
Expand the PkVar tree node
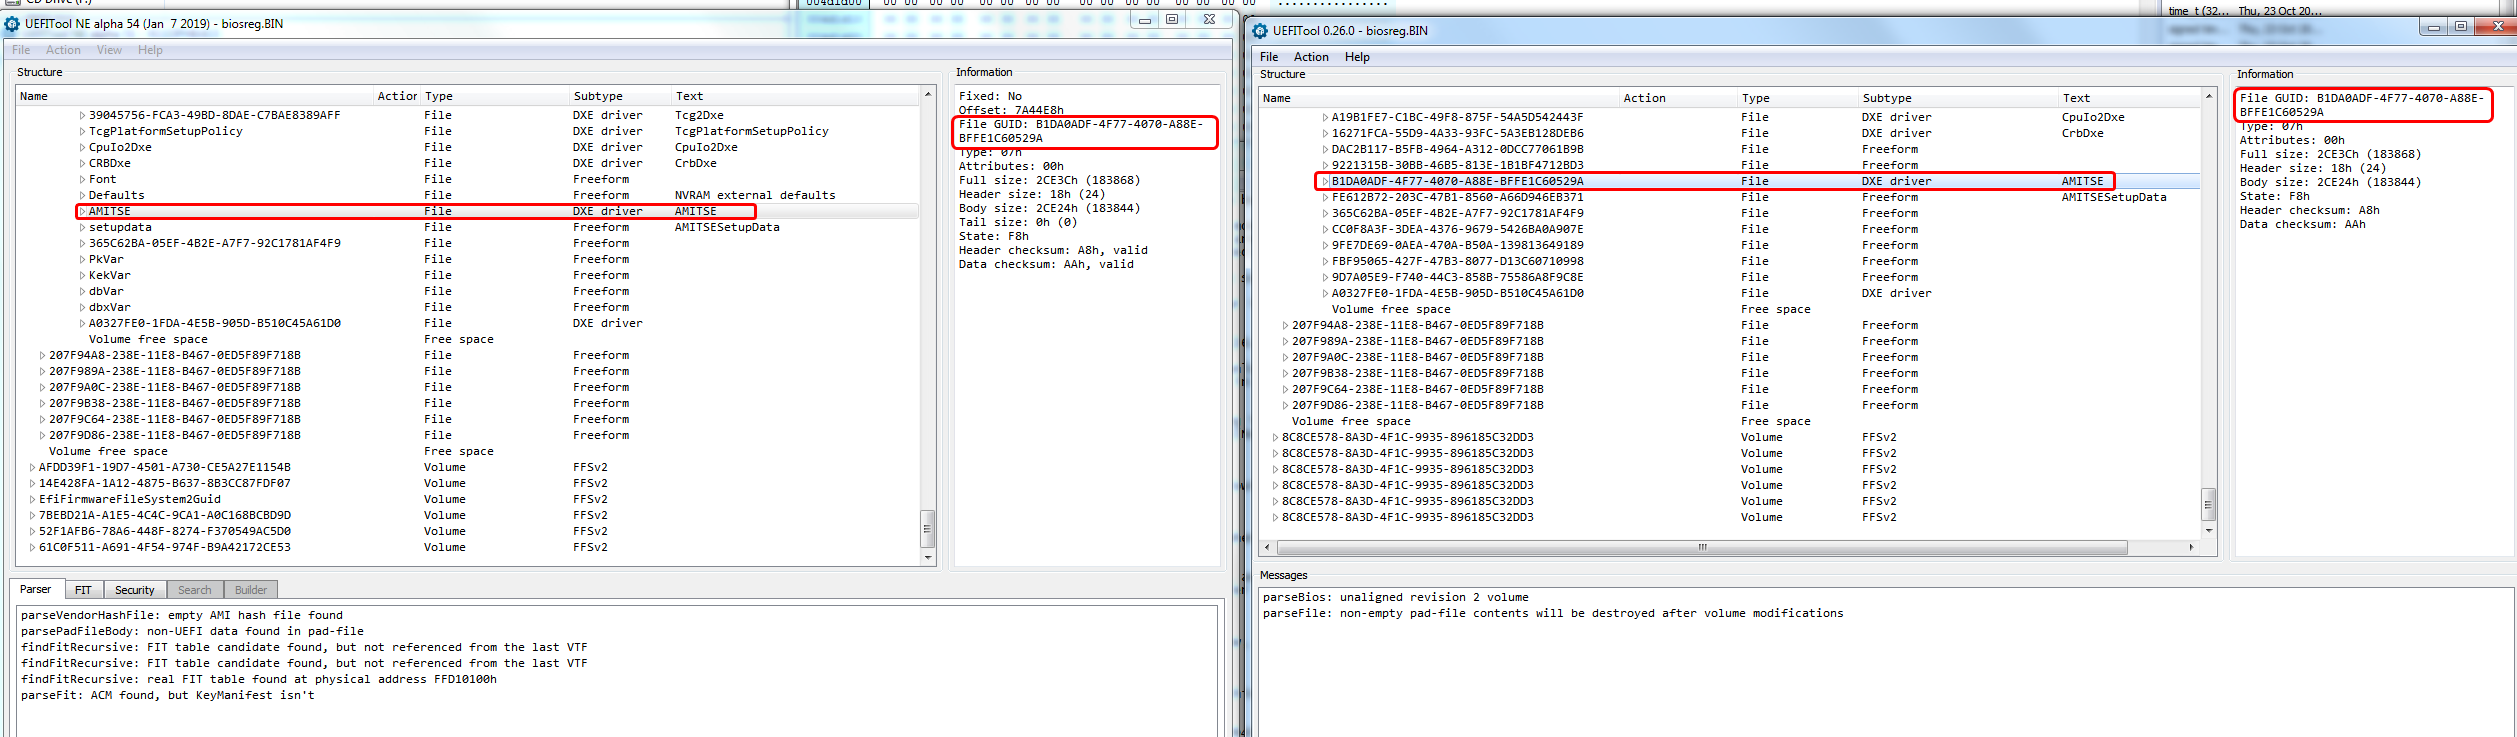[82, 259]
